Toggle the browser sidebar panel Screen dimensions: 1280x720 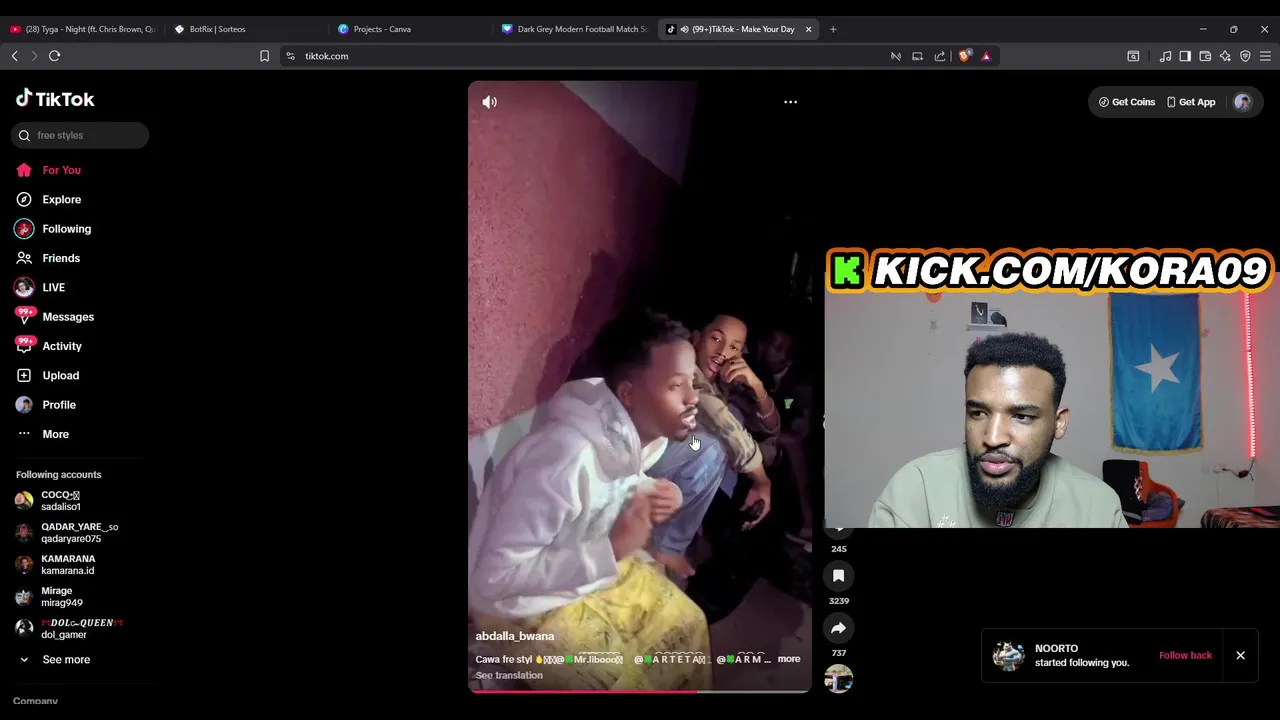1185,56
